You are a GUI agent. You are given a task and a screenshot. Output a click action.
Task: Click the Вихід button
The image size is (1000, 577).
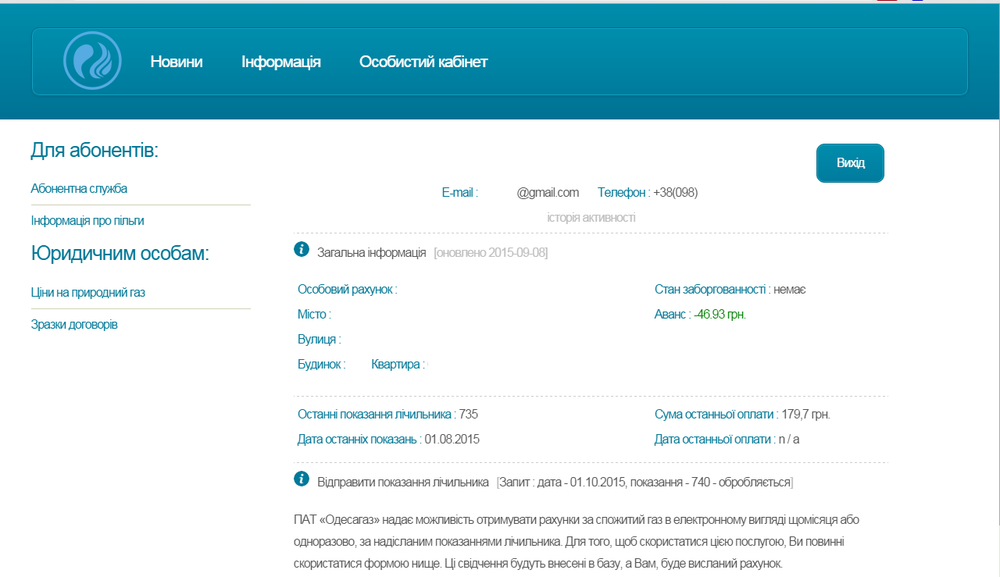[x=849, y=162]
